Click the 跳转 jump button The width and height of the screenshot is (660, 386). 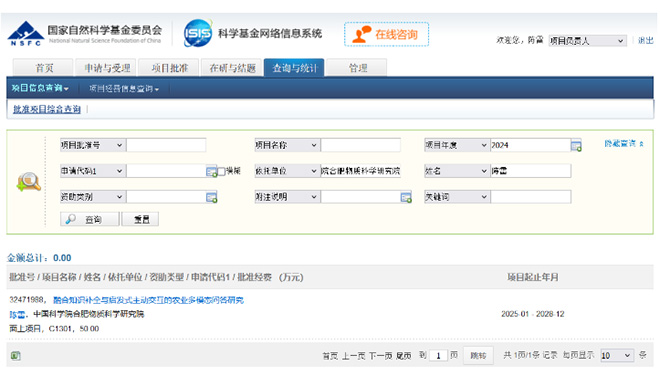click(478, 356)
